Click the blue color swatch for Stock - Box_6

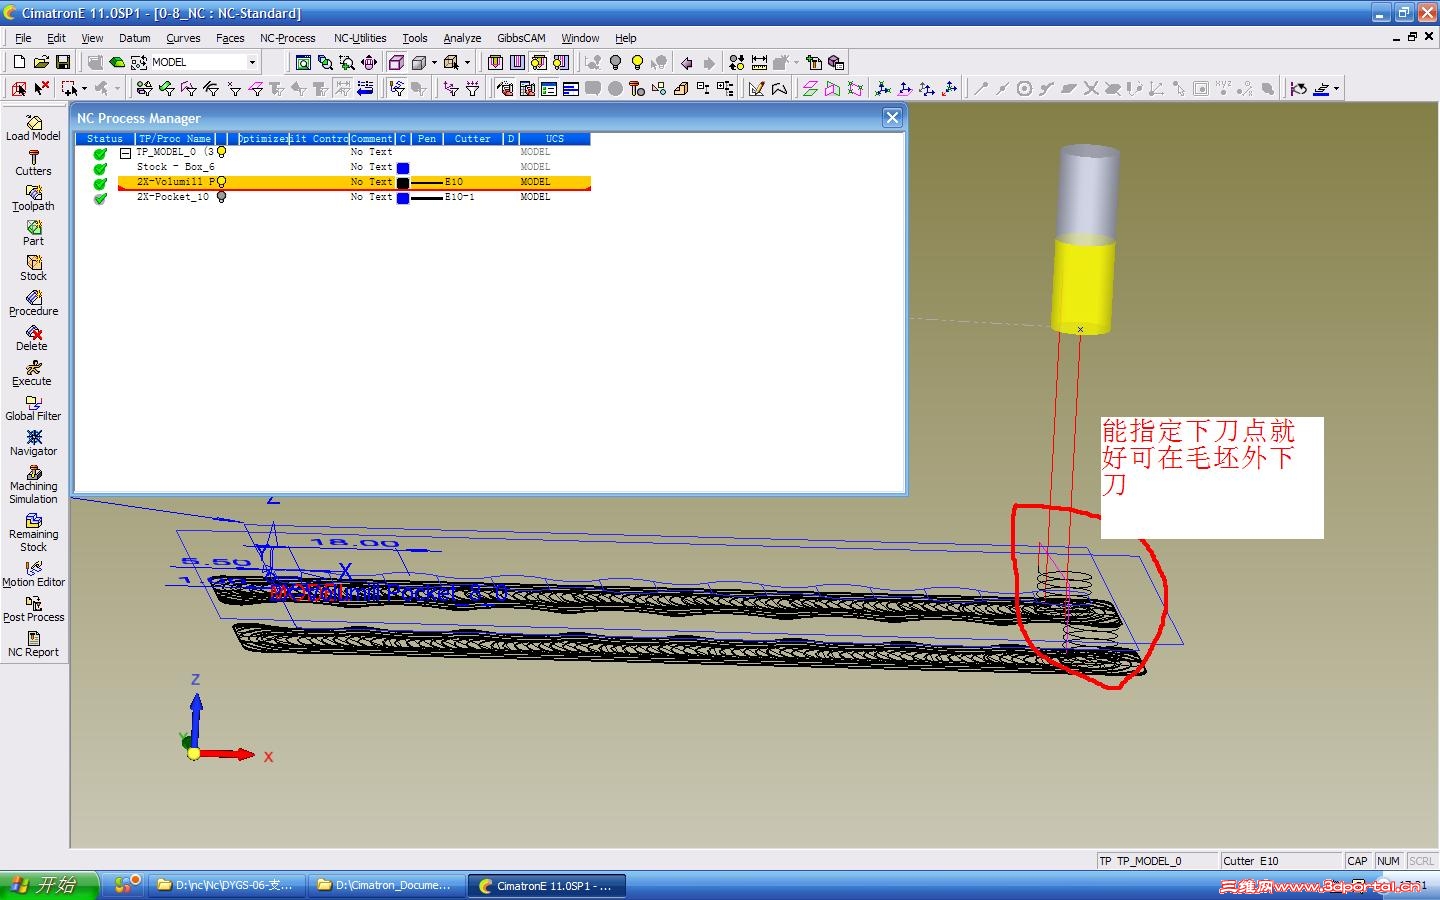tap(403, 168)
